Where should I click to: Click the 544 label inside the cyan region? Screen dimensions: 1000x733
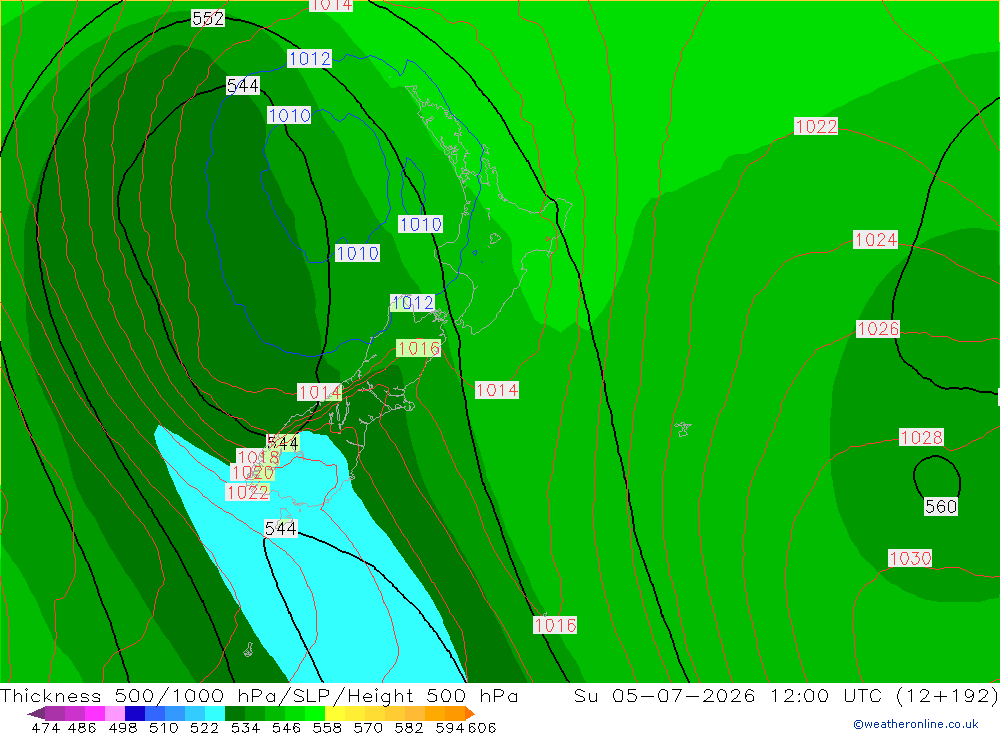(x=281, y=528)
